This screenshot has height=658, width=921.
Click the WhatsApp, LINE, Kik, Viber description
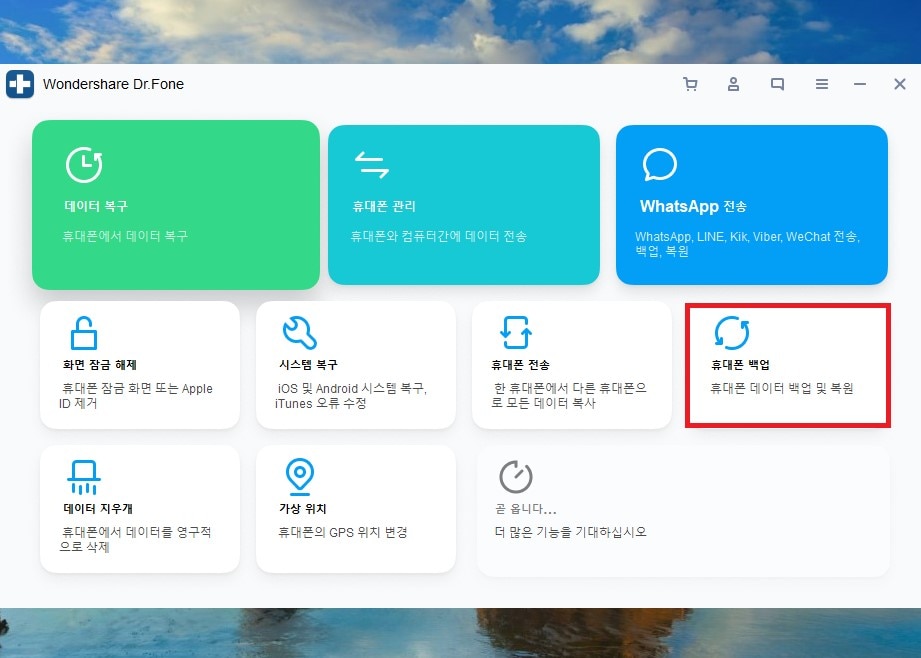[747, 244]
